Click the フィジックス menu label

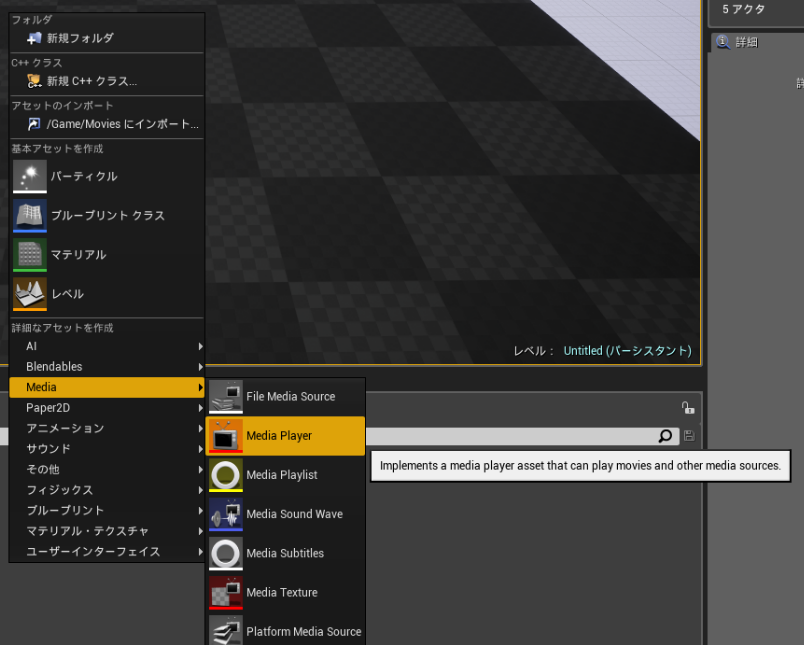click(59, 490)
